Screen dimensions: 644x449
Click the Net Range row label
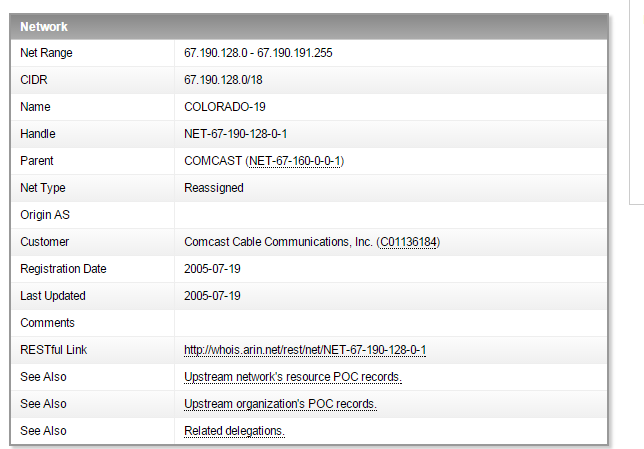click(x=46, y=53)
